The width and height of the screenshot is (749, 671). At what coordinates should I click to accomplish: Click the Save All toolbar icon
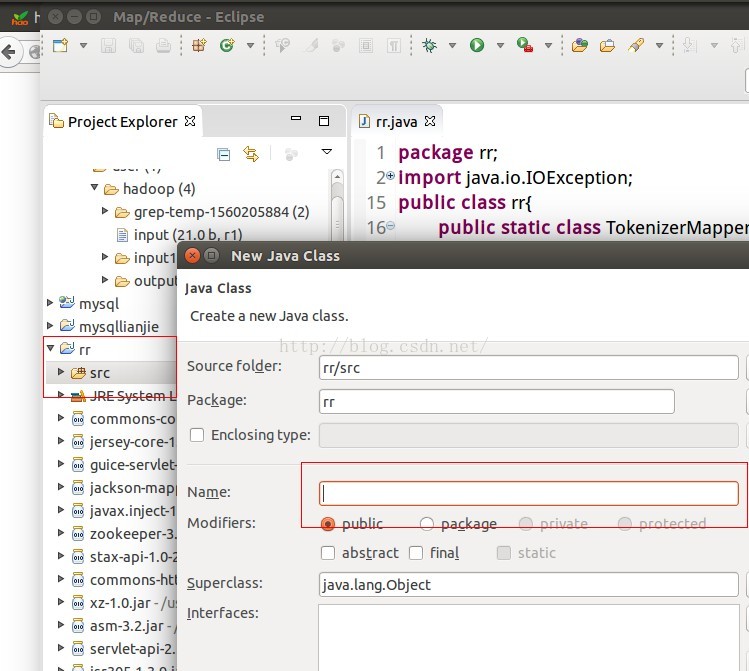tap(136, 45)
